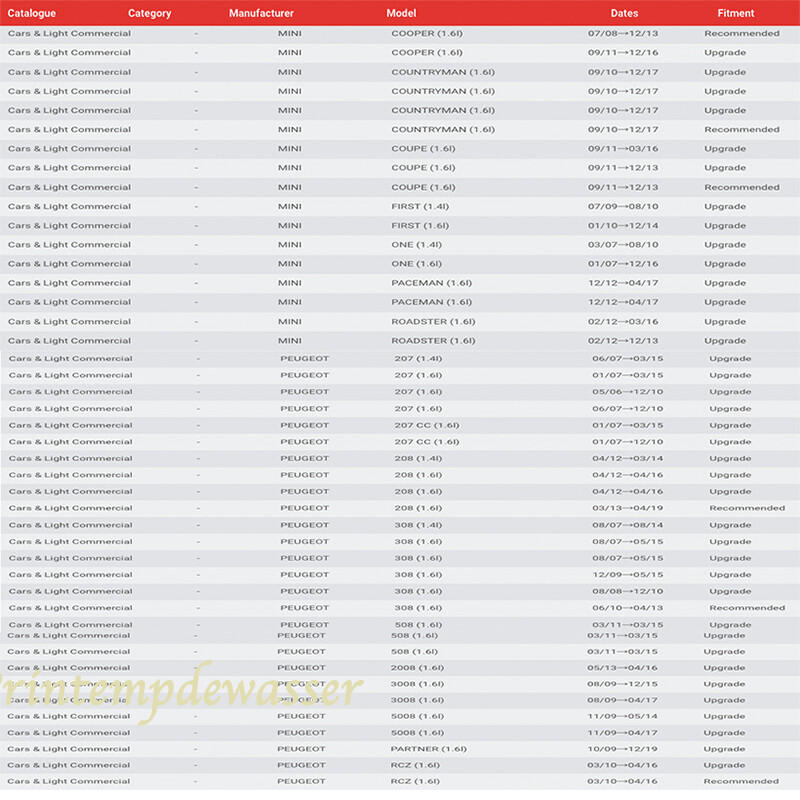Click MINI in the FIRST (1.6l) row
This screenshot has width=800, height=800.
tap(290, 226)
